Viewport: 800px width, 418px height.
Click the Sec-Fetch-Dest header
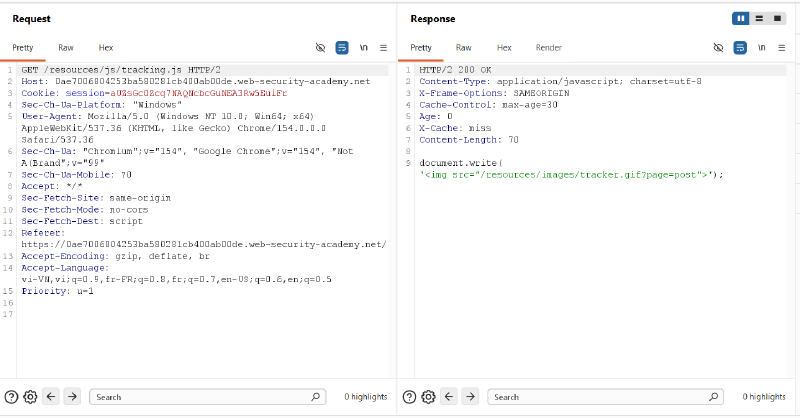point(82,222)
